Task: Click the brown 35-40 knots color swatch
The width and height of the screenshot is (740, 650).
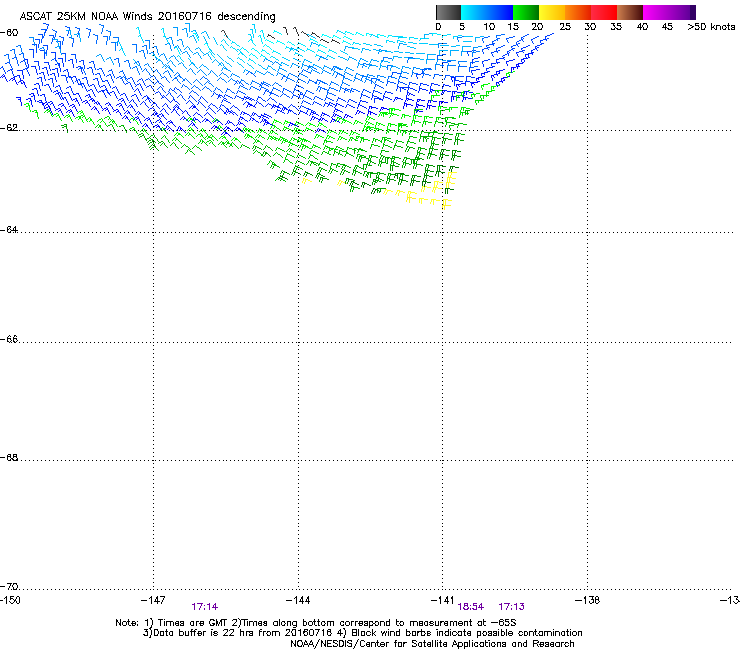Action: click(x=630, y=12)
